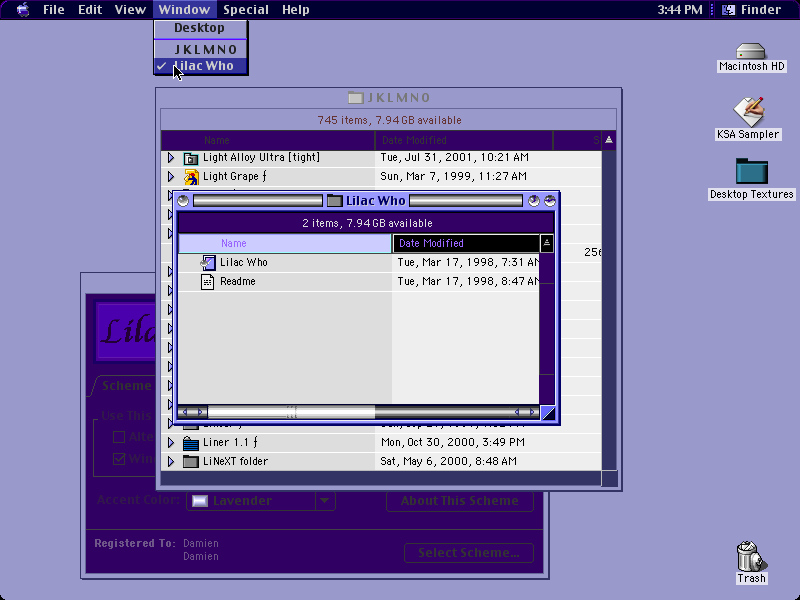Click the JKLMNO window title bar folder icon
Image resolution: width=800 pixels, height=600 pixels.
356,97
